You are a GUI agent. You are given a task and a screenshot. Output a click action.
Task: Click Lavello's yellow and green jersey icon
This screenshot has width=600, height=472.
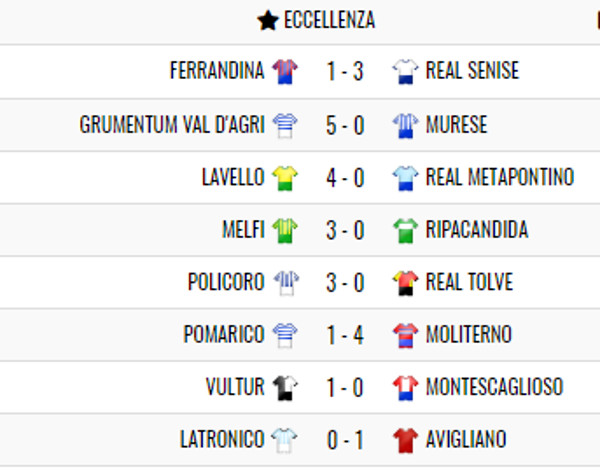tap(285, 178)
